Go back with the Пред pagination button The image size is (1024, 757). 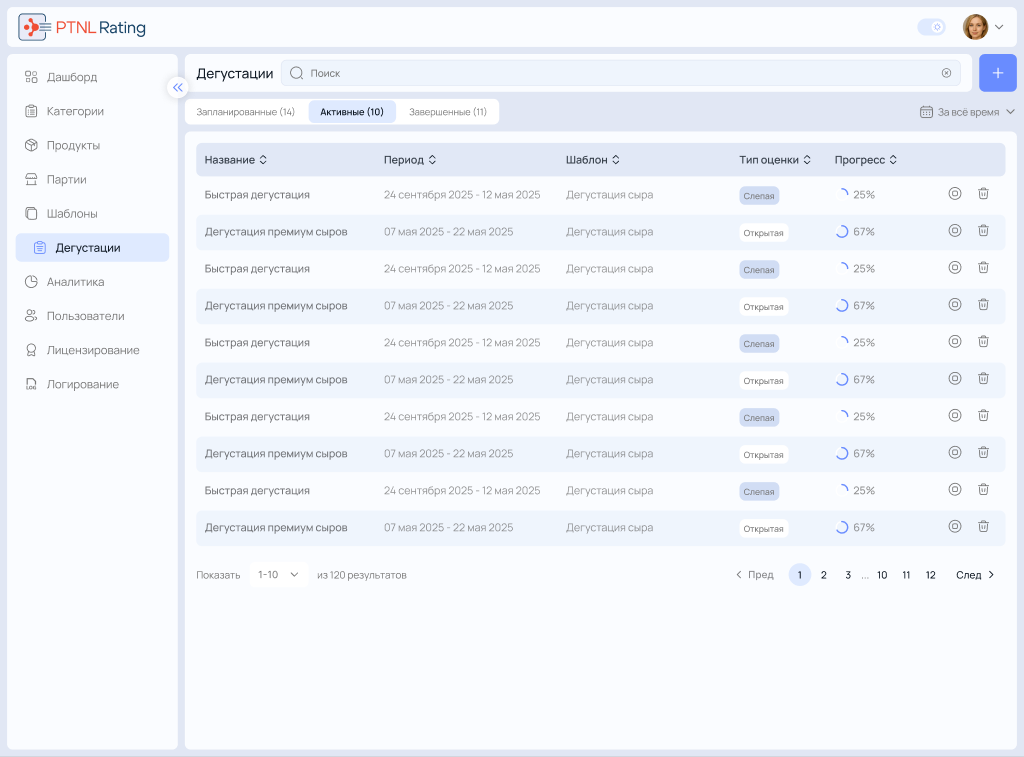coord(755,575)
